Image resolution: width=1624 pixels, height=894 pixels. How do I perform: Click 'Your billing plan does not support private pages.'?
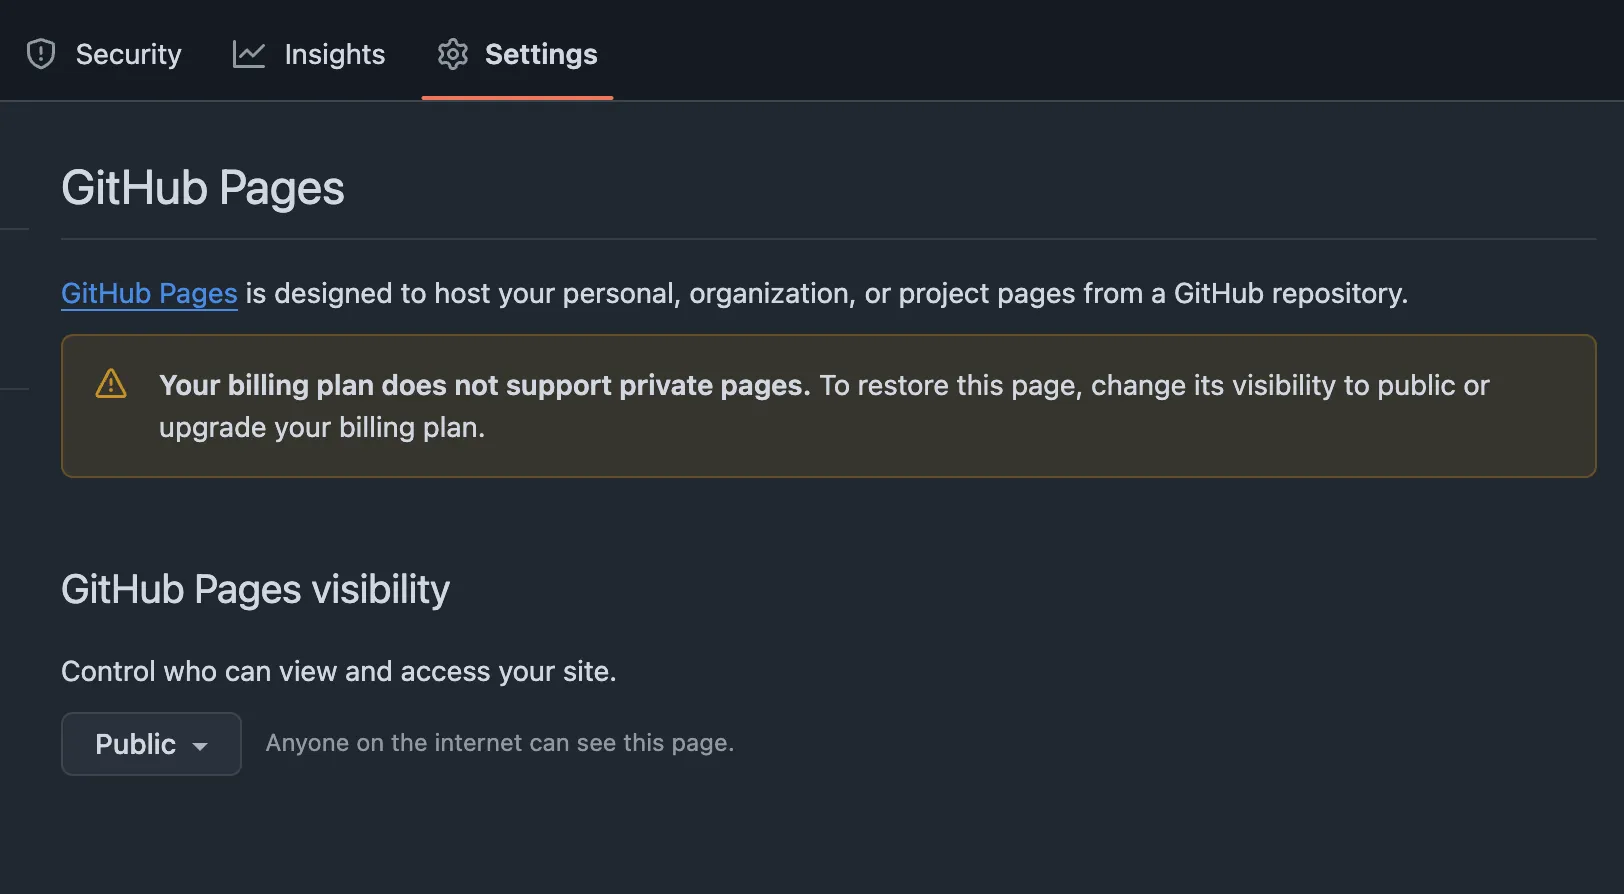(x=485, y=385)
